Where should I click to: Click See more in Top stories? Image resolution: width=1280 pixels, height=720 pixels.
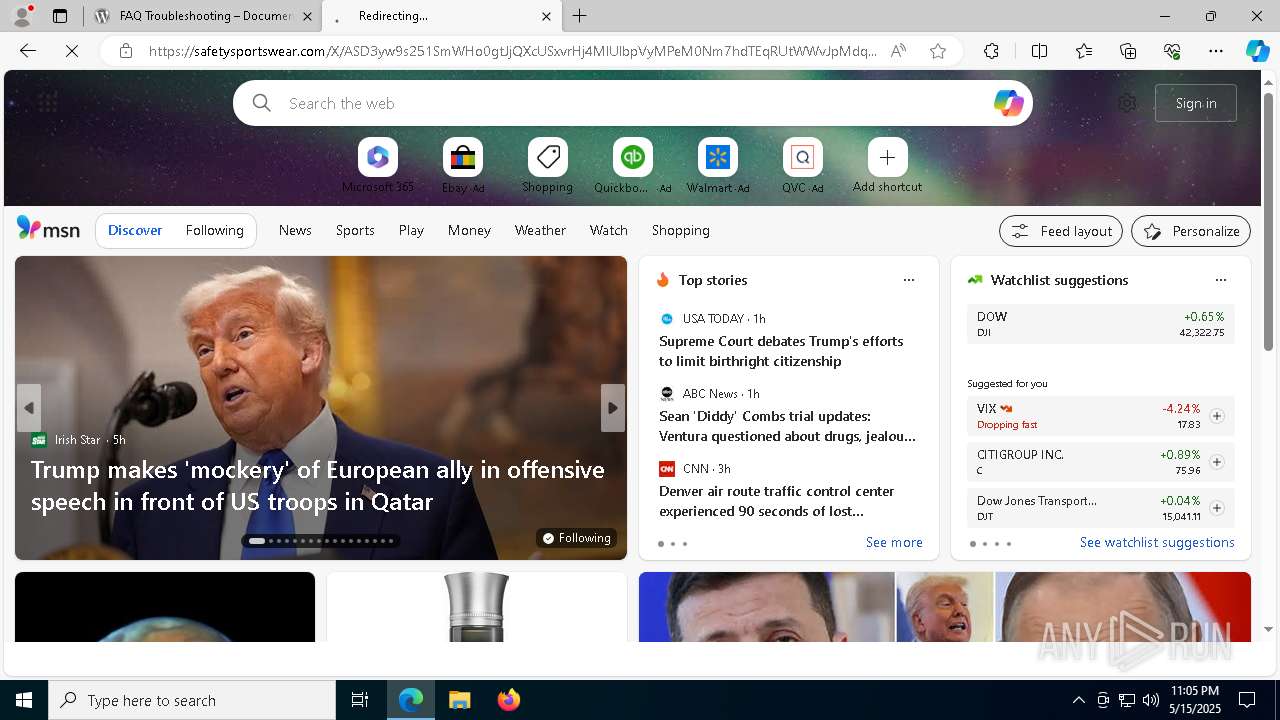point(894,542)
